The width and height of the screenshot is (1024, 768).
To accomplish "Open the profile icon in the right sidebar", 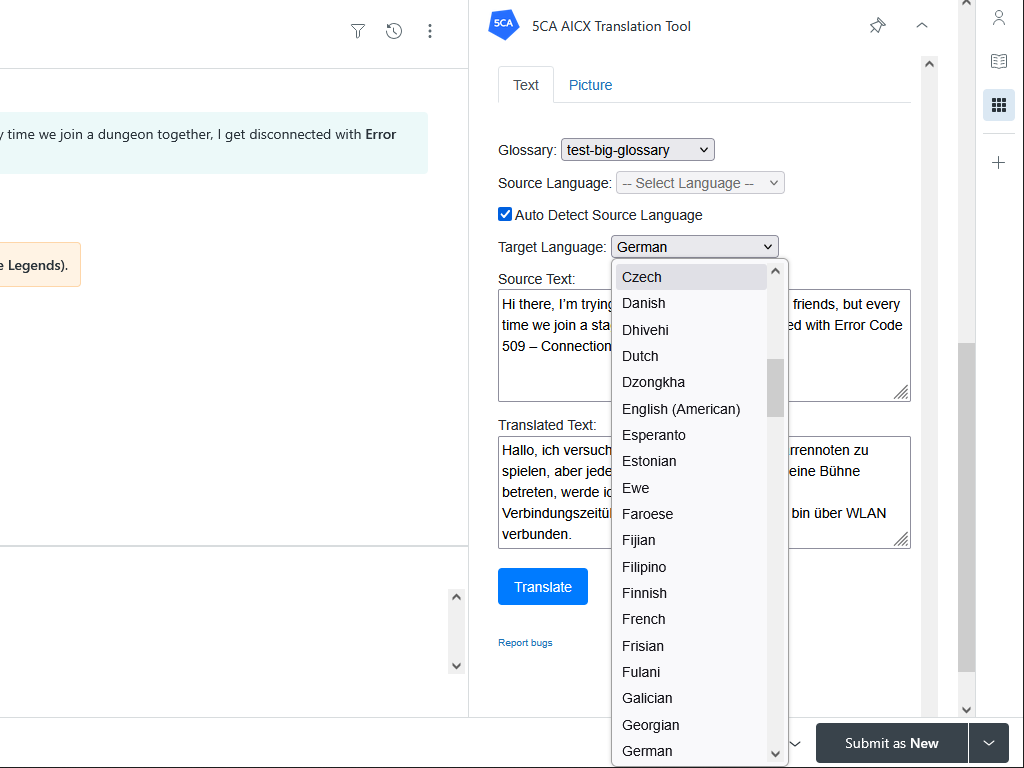I will coord(998,17).
